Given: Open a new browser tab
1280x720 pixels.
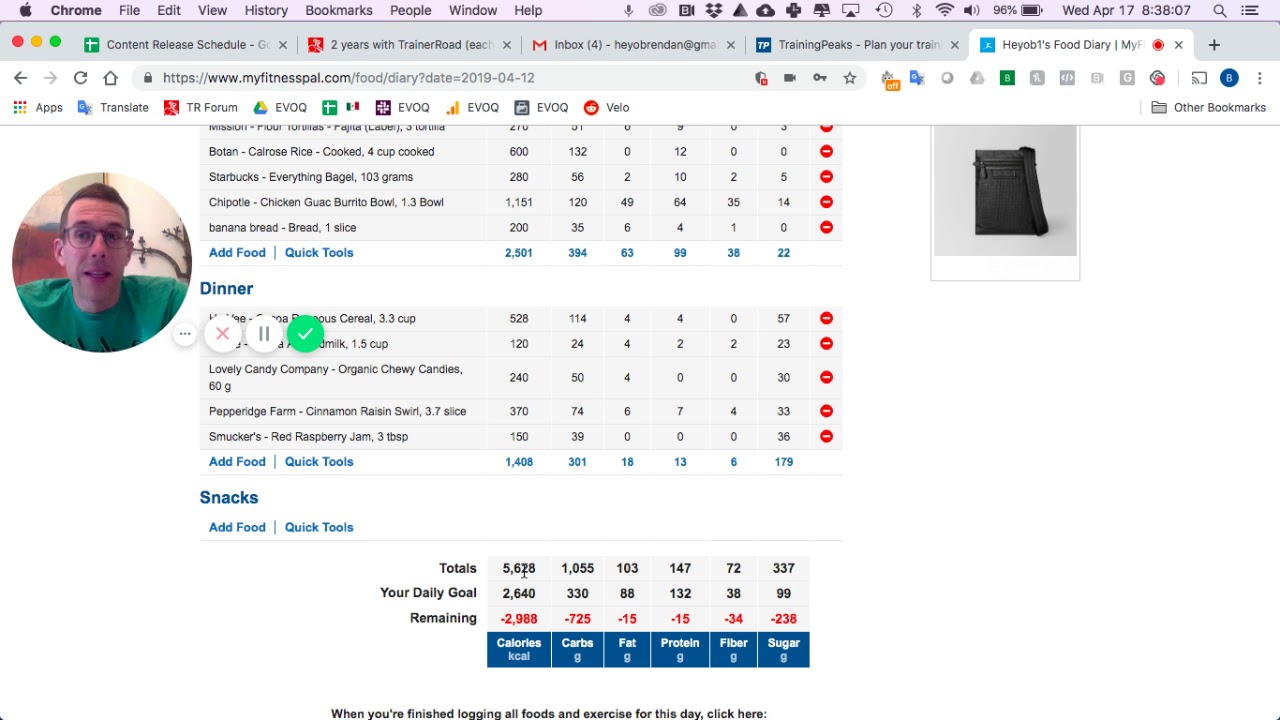Looking at the screenshot, I should click(x=1214, y=45).
